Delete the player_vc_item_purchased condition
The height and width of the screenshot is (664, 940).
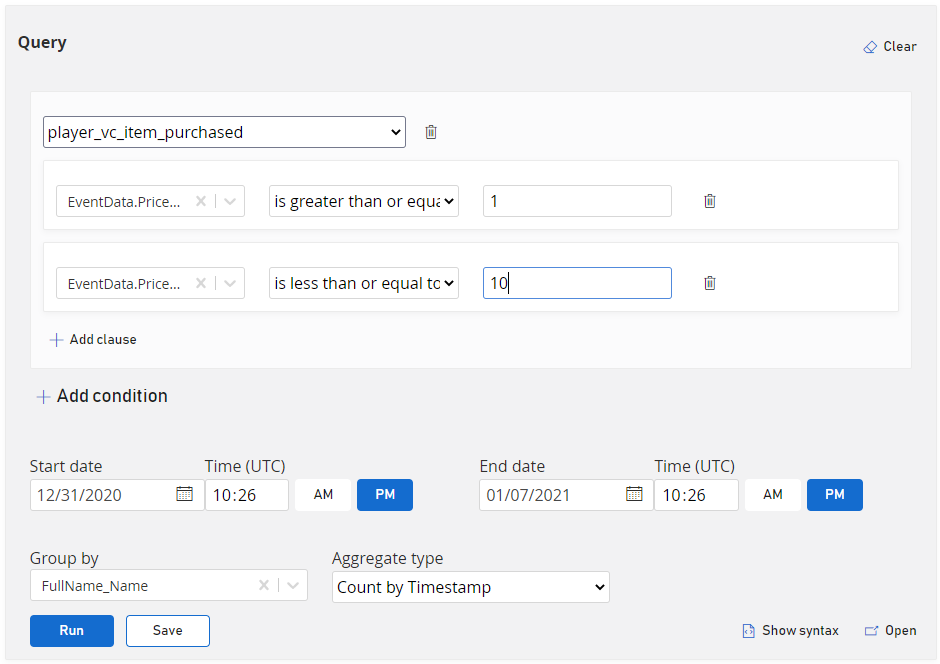tap(431, 132)
